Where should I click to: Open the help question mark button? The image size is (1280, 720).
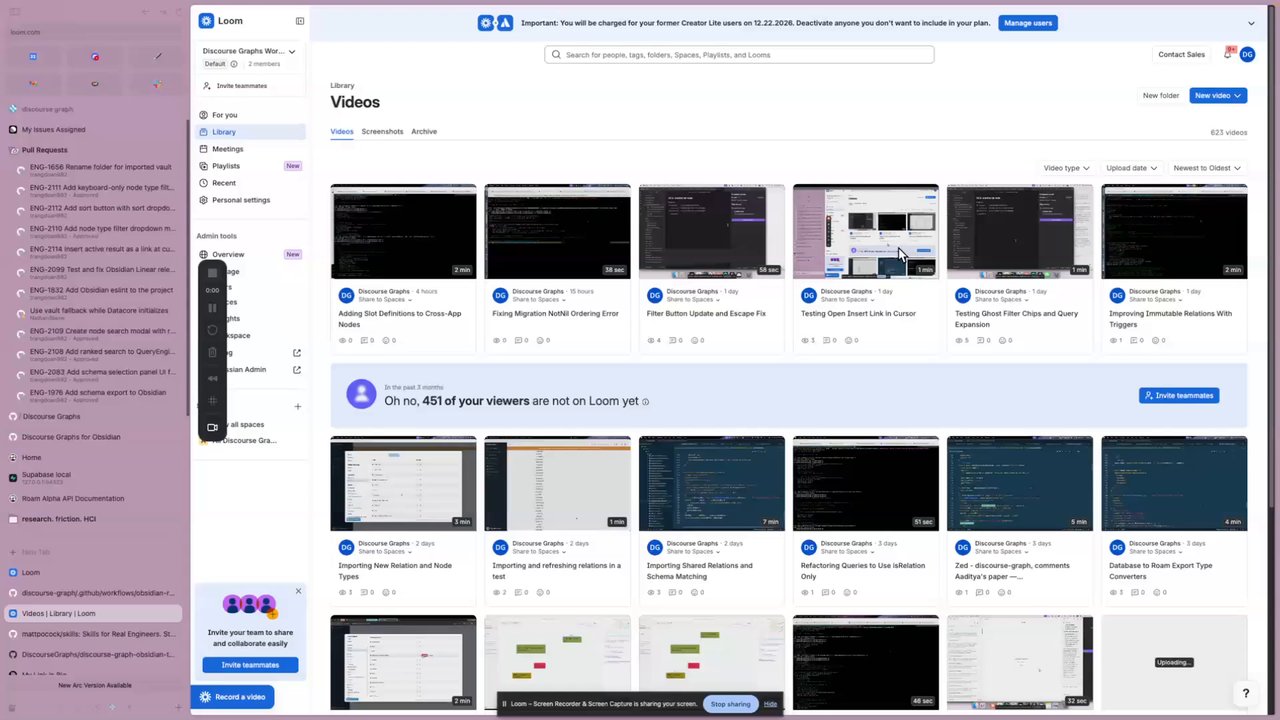point(1246,693)
